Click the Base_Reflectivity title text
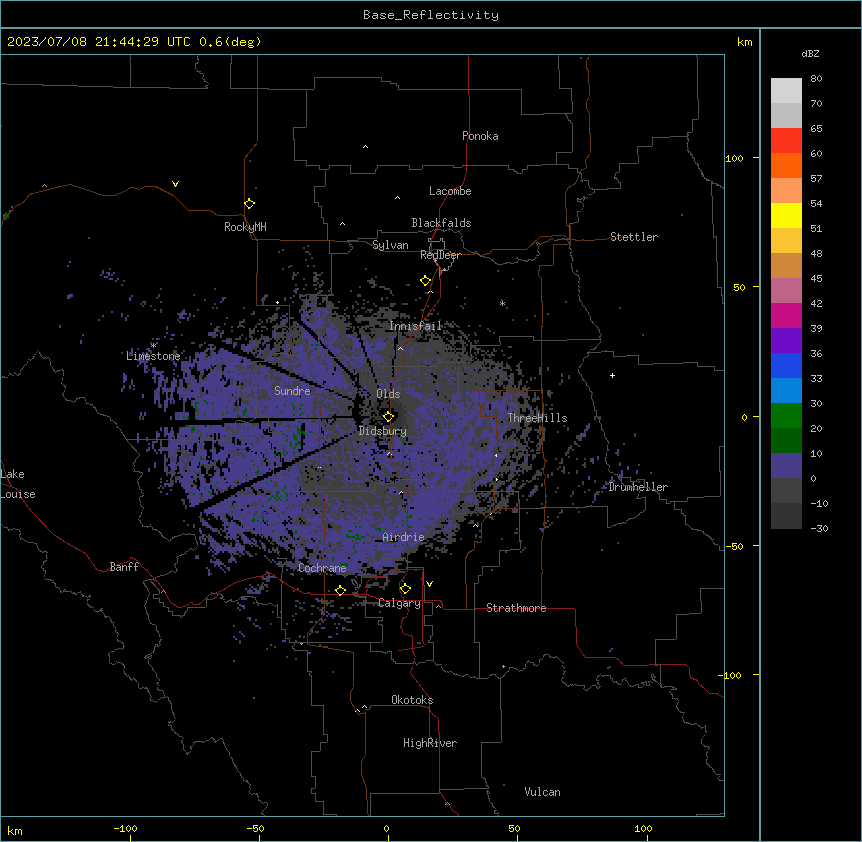 pos(431,15)
